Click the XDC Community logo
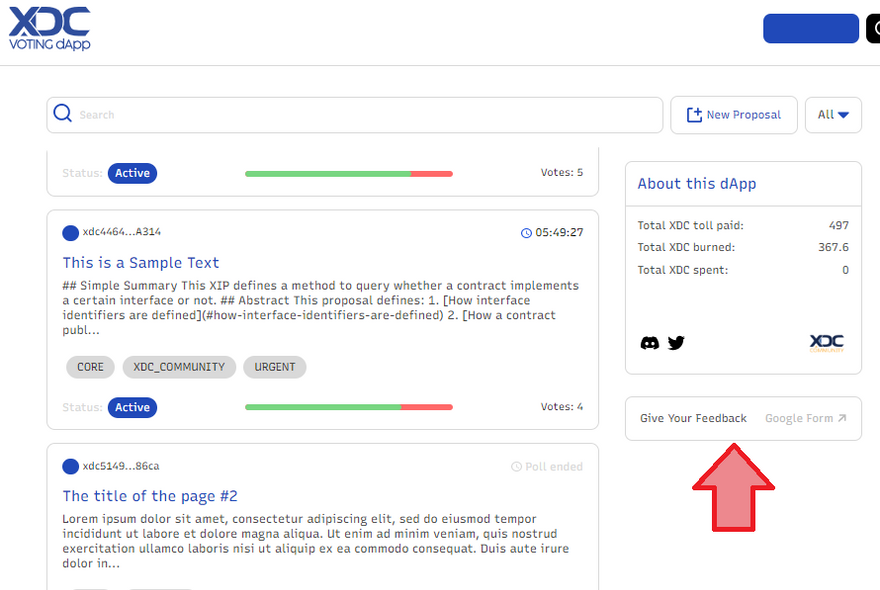 click(826, 343)
